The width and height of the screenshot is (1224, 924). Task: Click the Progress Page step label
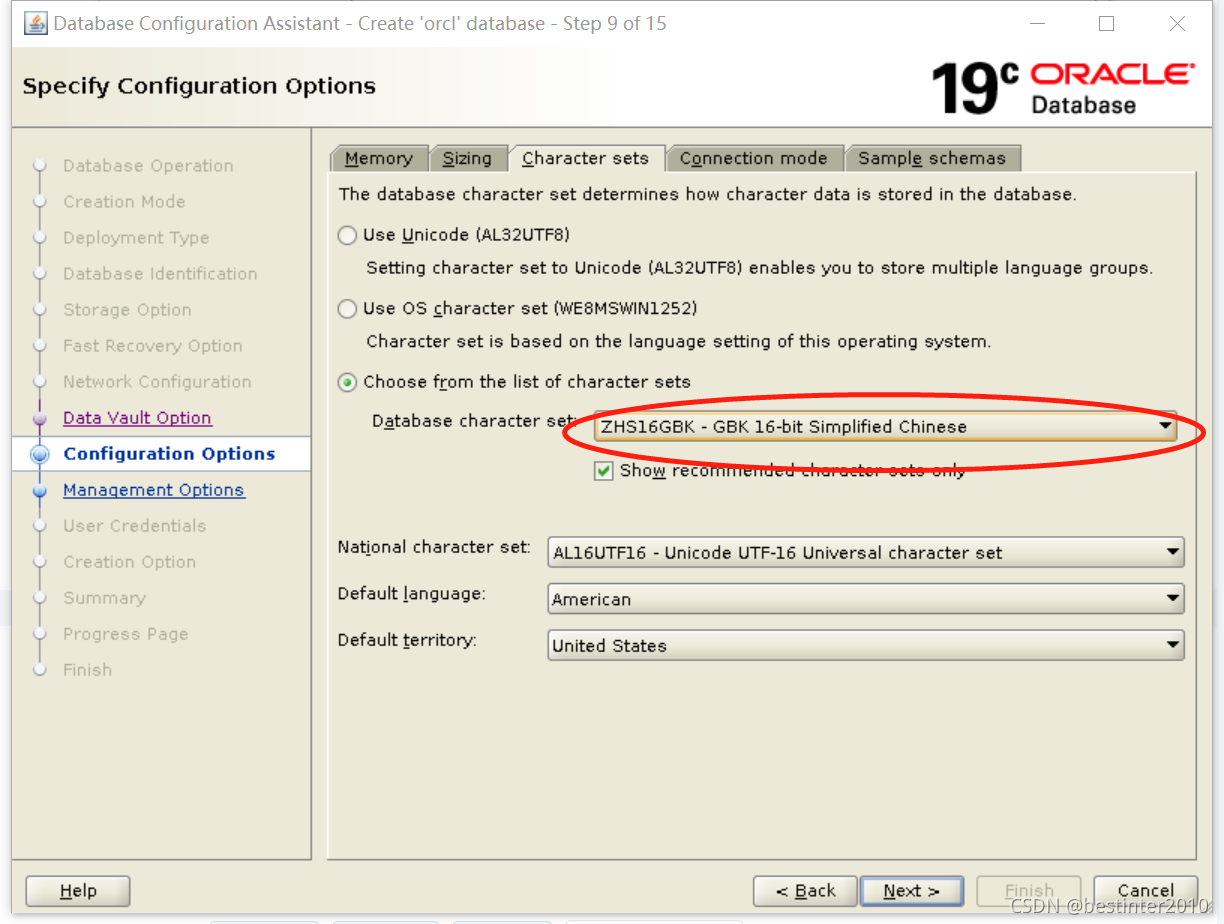click(x=125, y=634)
